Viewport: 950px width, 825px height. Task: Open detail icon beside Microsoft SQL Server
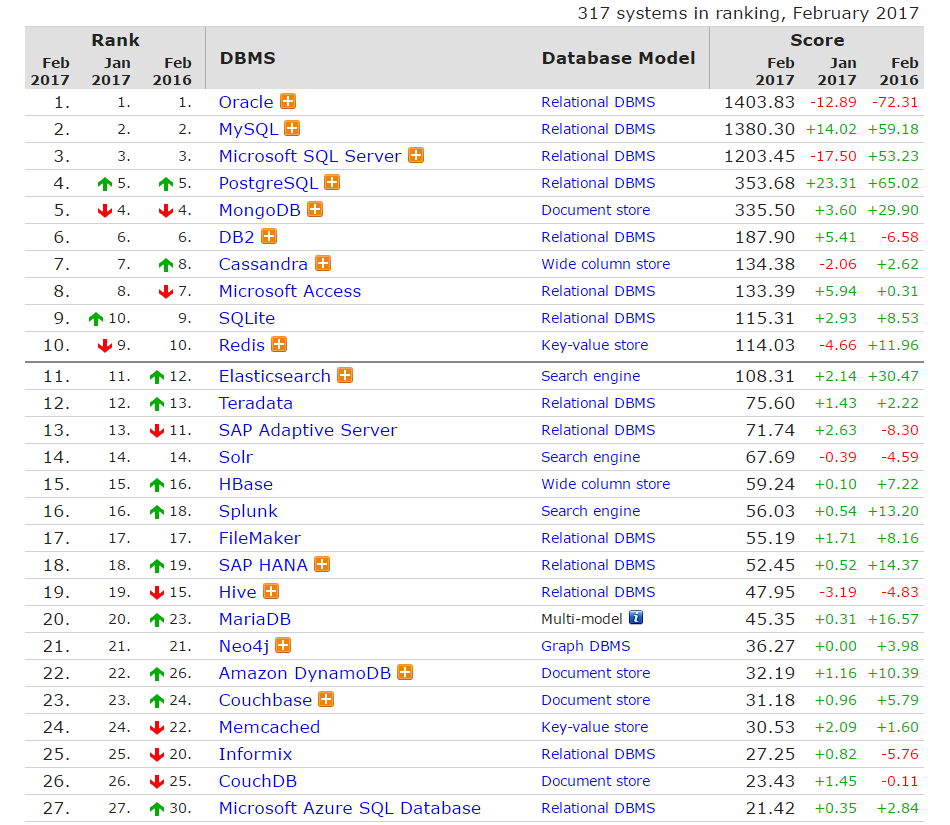point(416,155)
